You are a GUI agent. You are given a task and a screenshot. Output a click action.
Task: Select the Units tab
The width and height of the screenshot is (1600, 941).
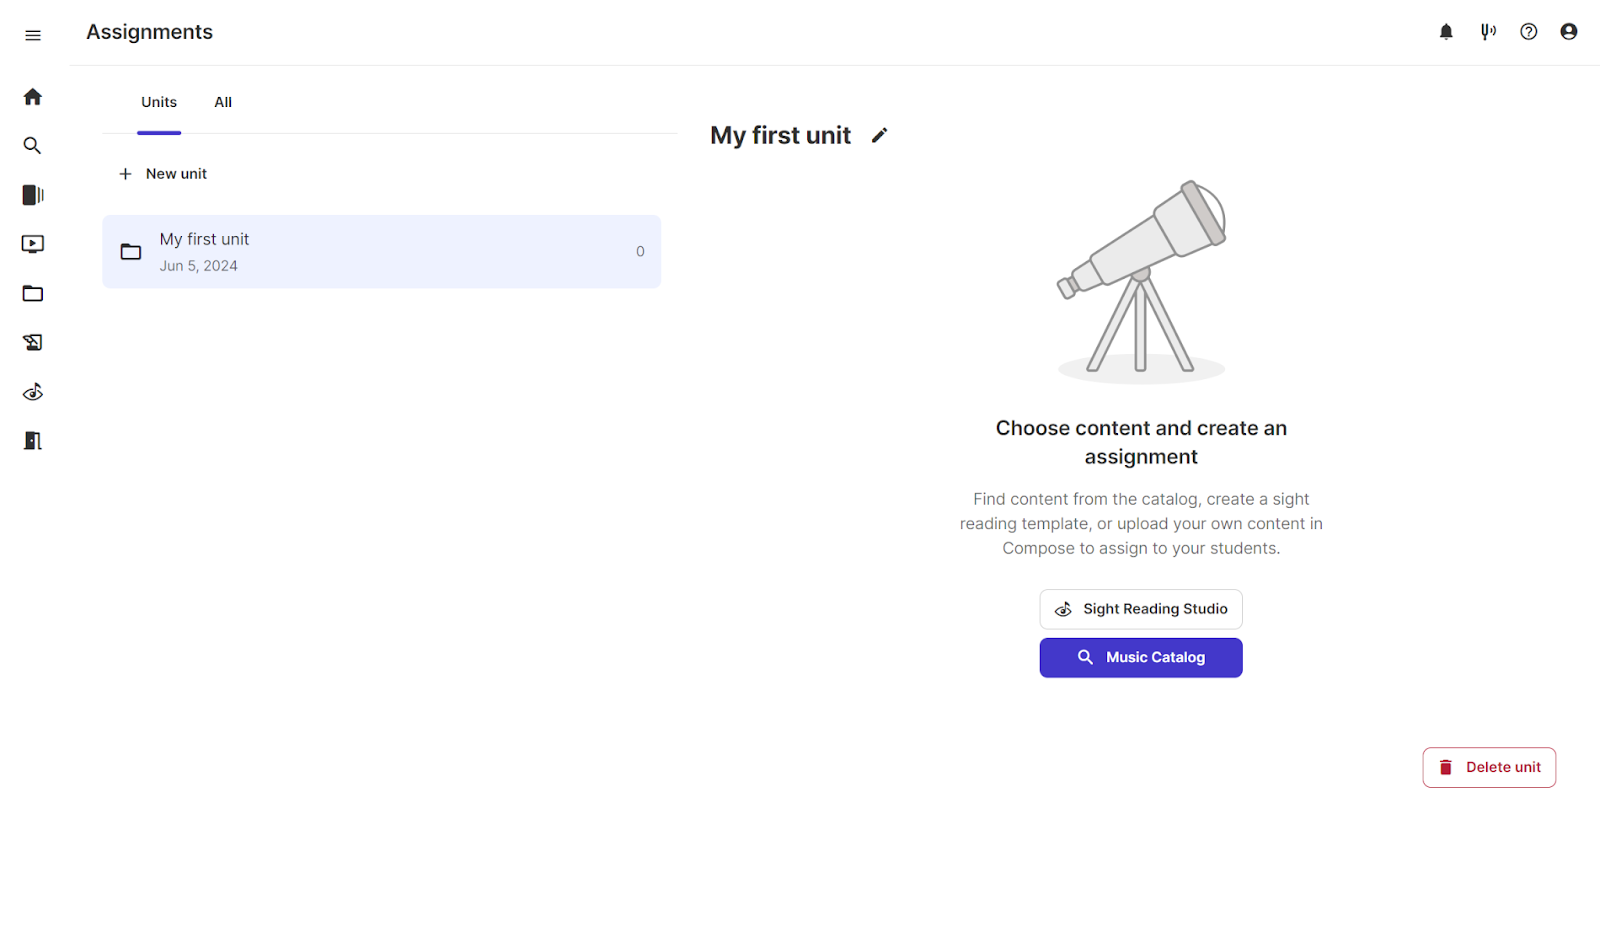(159, 102)
